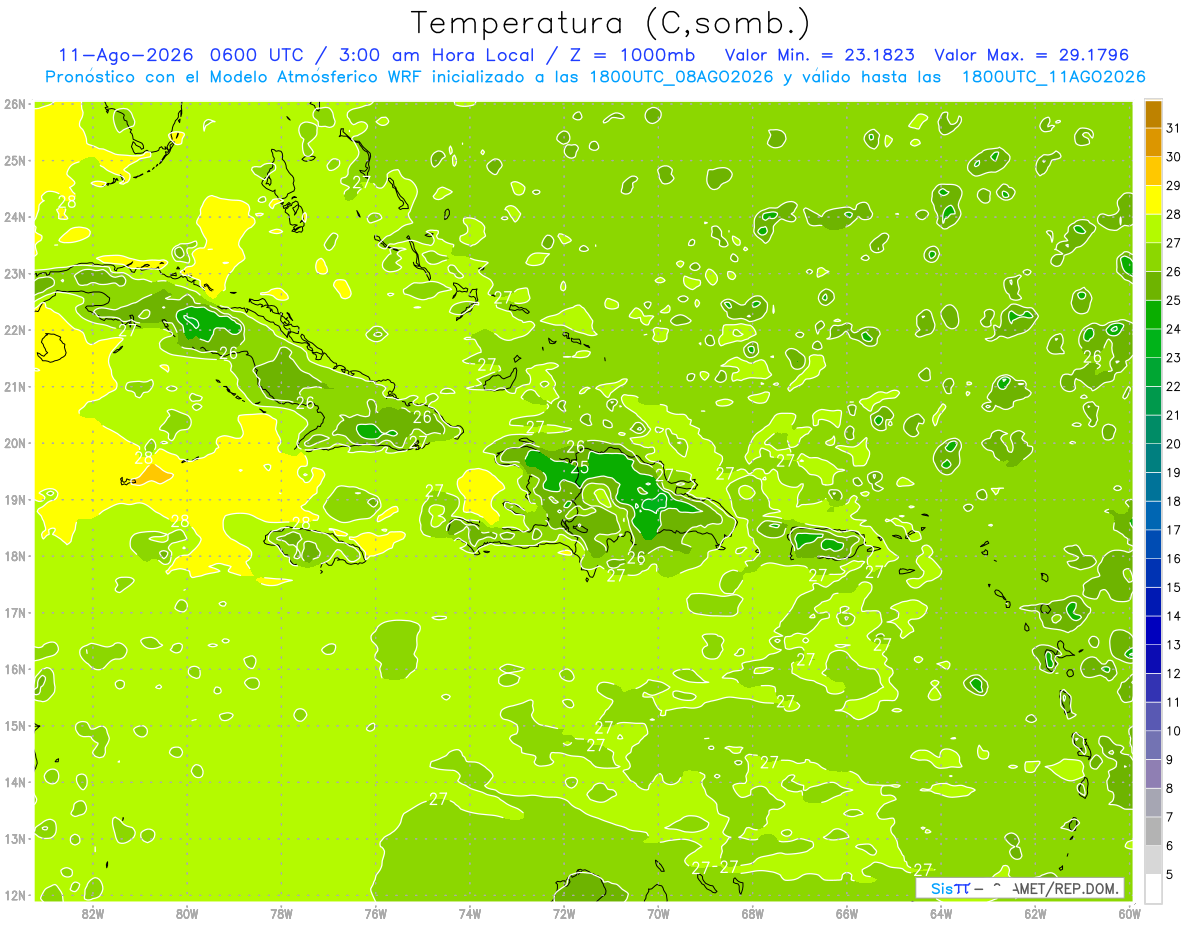This screenshot has width=1200, height=927.
Task: Click the '72W' longitude axis label
Action: pos(564,913)
